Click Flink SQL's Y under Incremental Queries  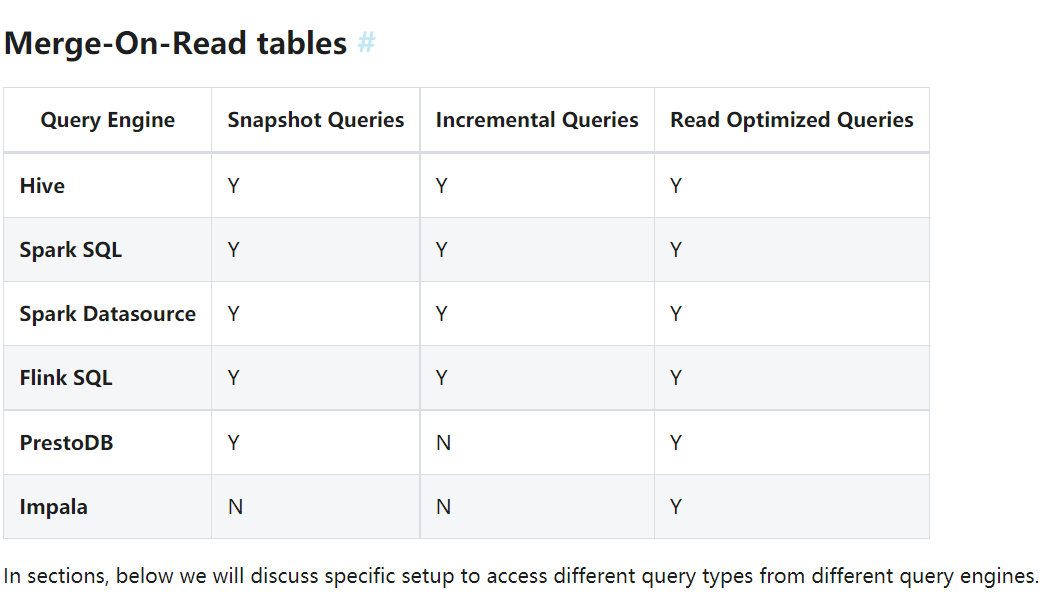pos(441,377)
